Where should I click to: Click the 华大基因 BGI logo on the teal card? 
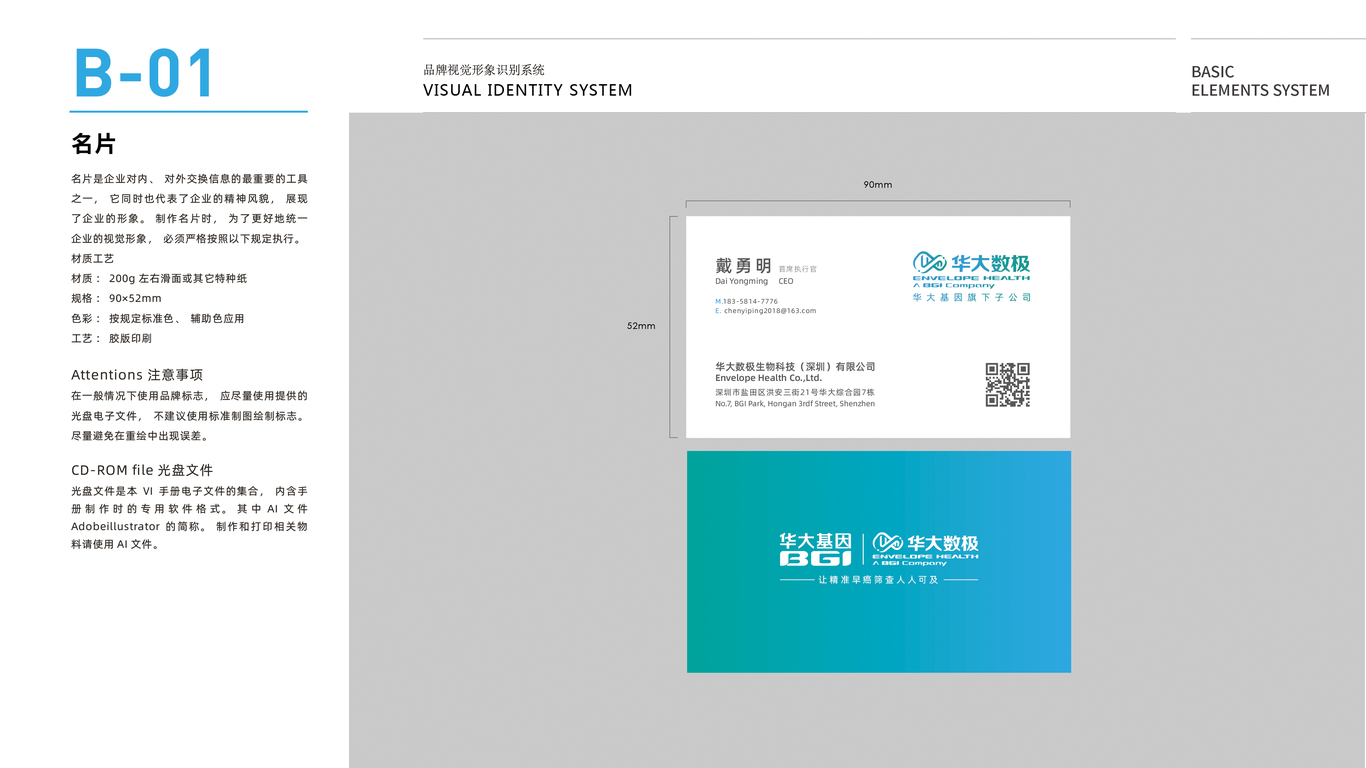(815, 550)
